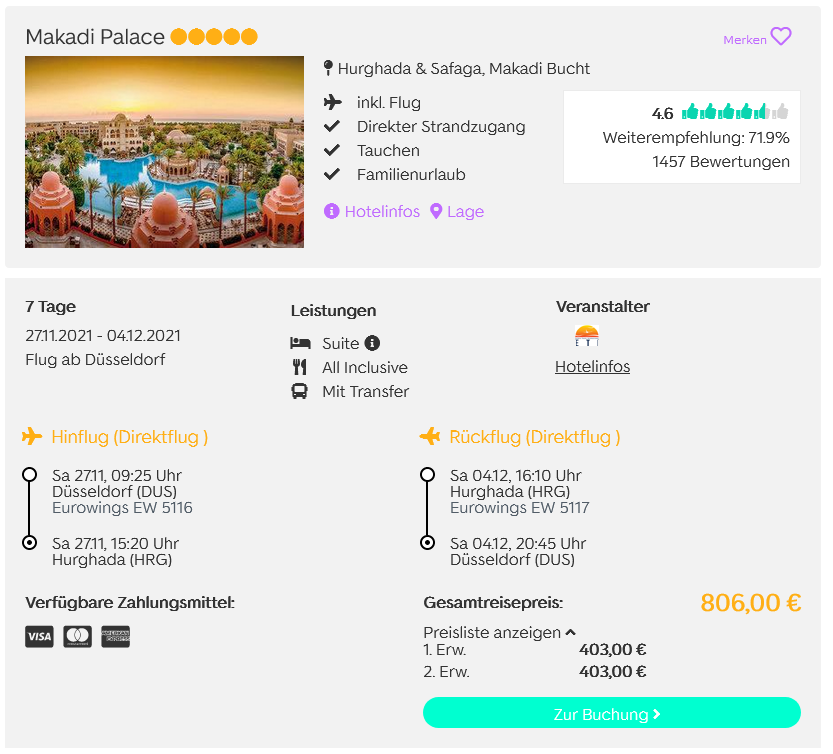Viewport: 833px width, 754px height.
Task: Open purple Hotelinfos link beside Lage
Action: (382, 211)
